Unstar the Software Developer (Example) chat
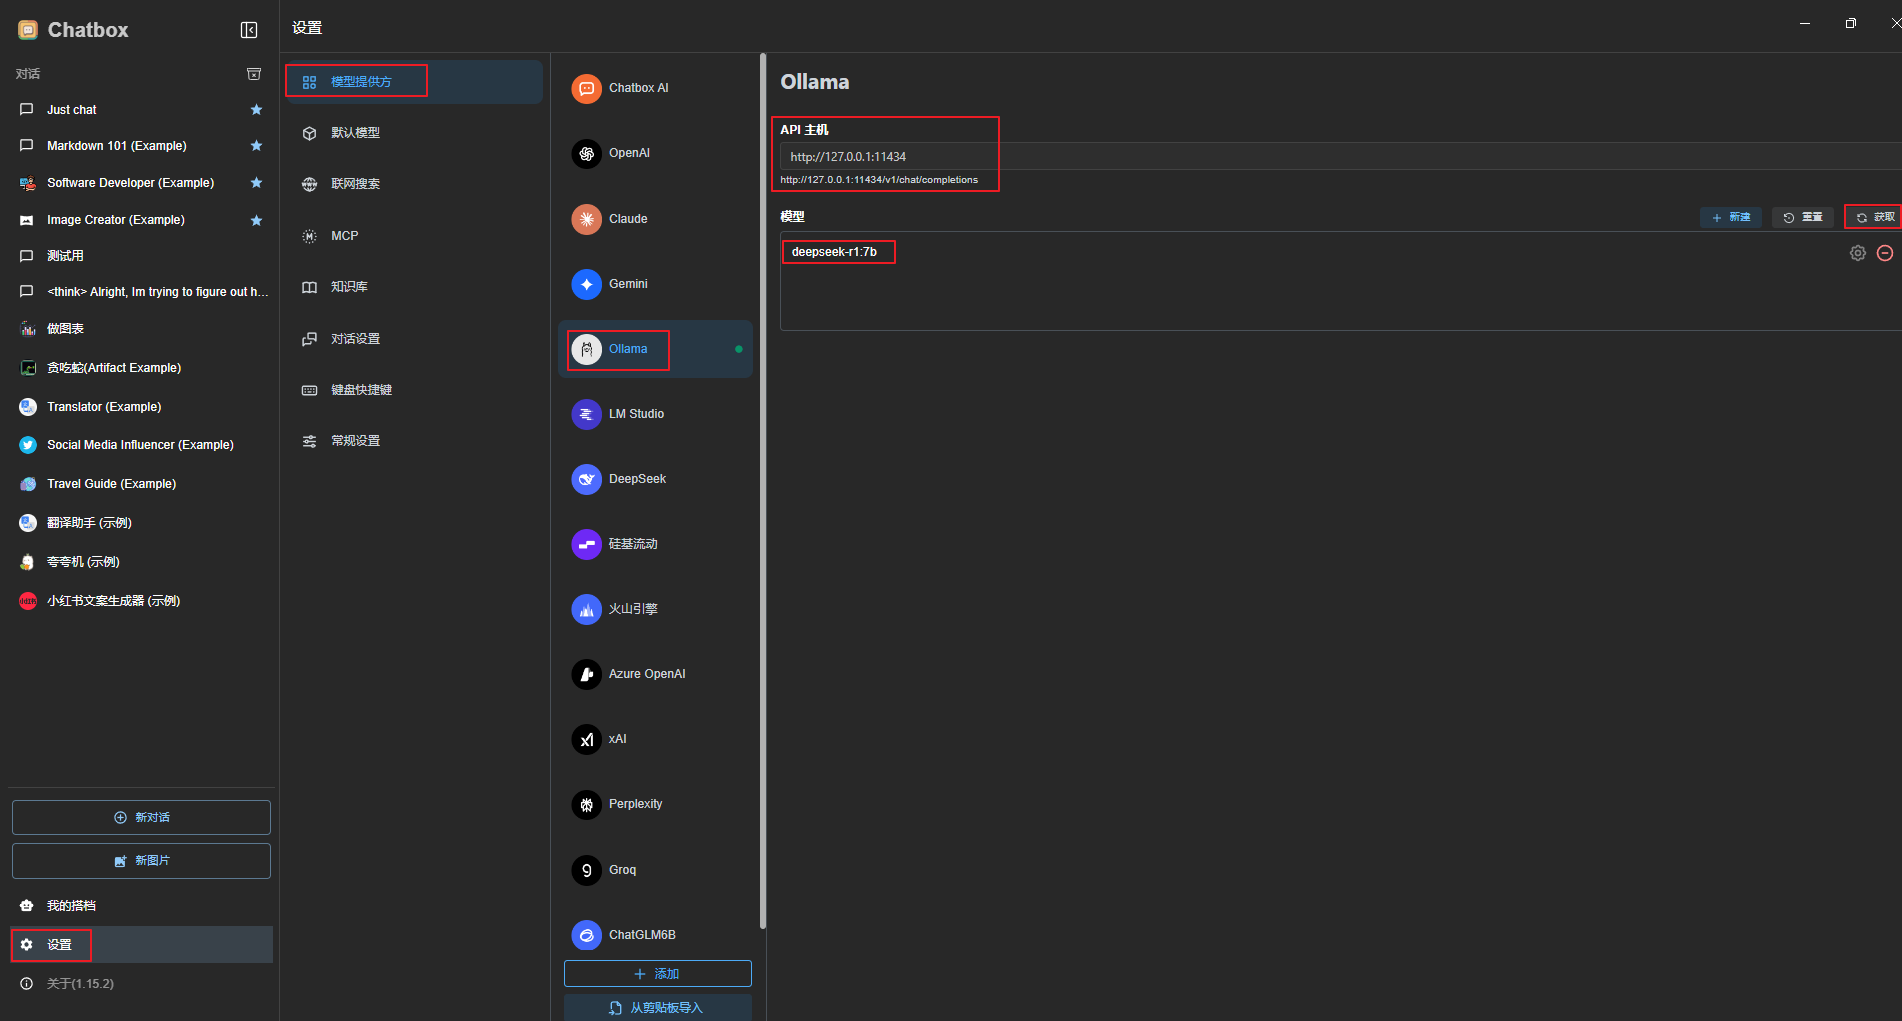The height and width of the screenshot is (1021, 1902). click(256, 183)
